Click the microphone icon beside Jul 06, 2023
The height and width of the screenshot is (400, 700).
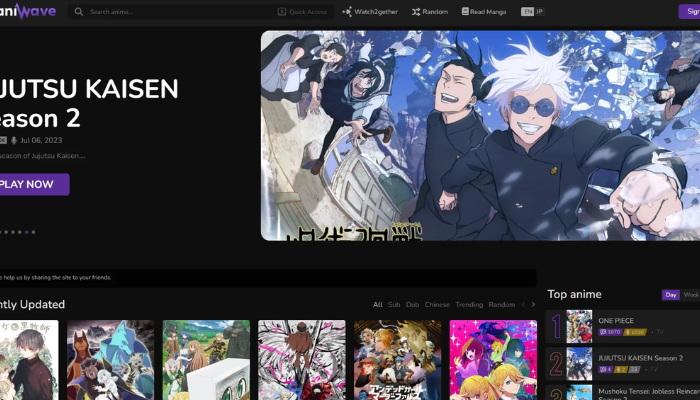[14, 140]
